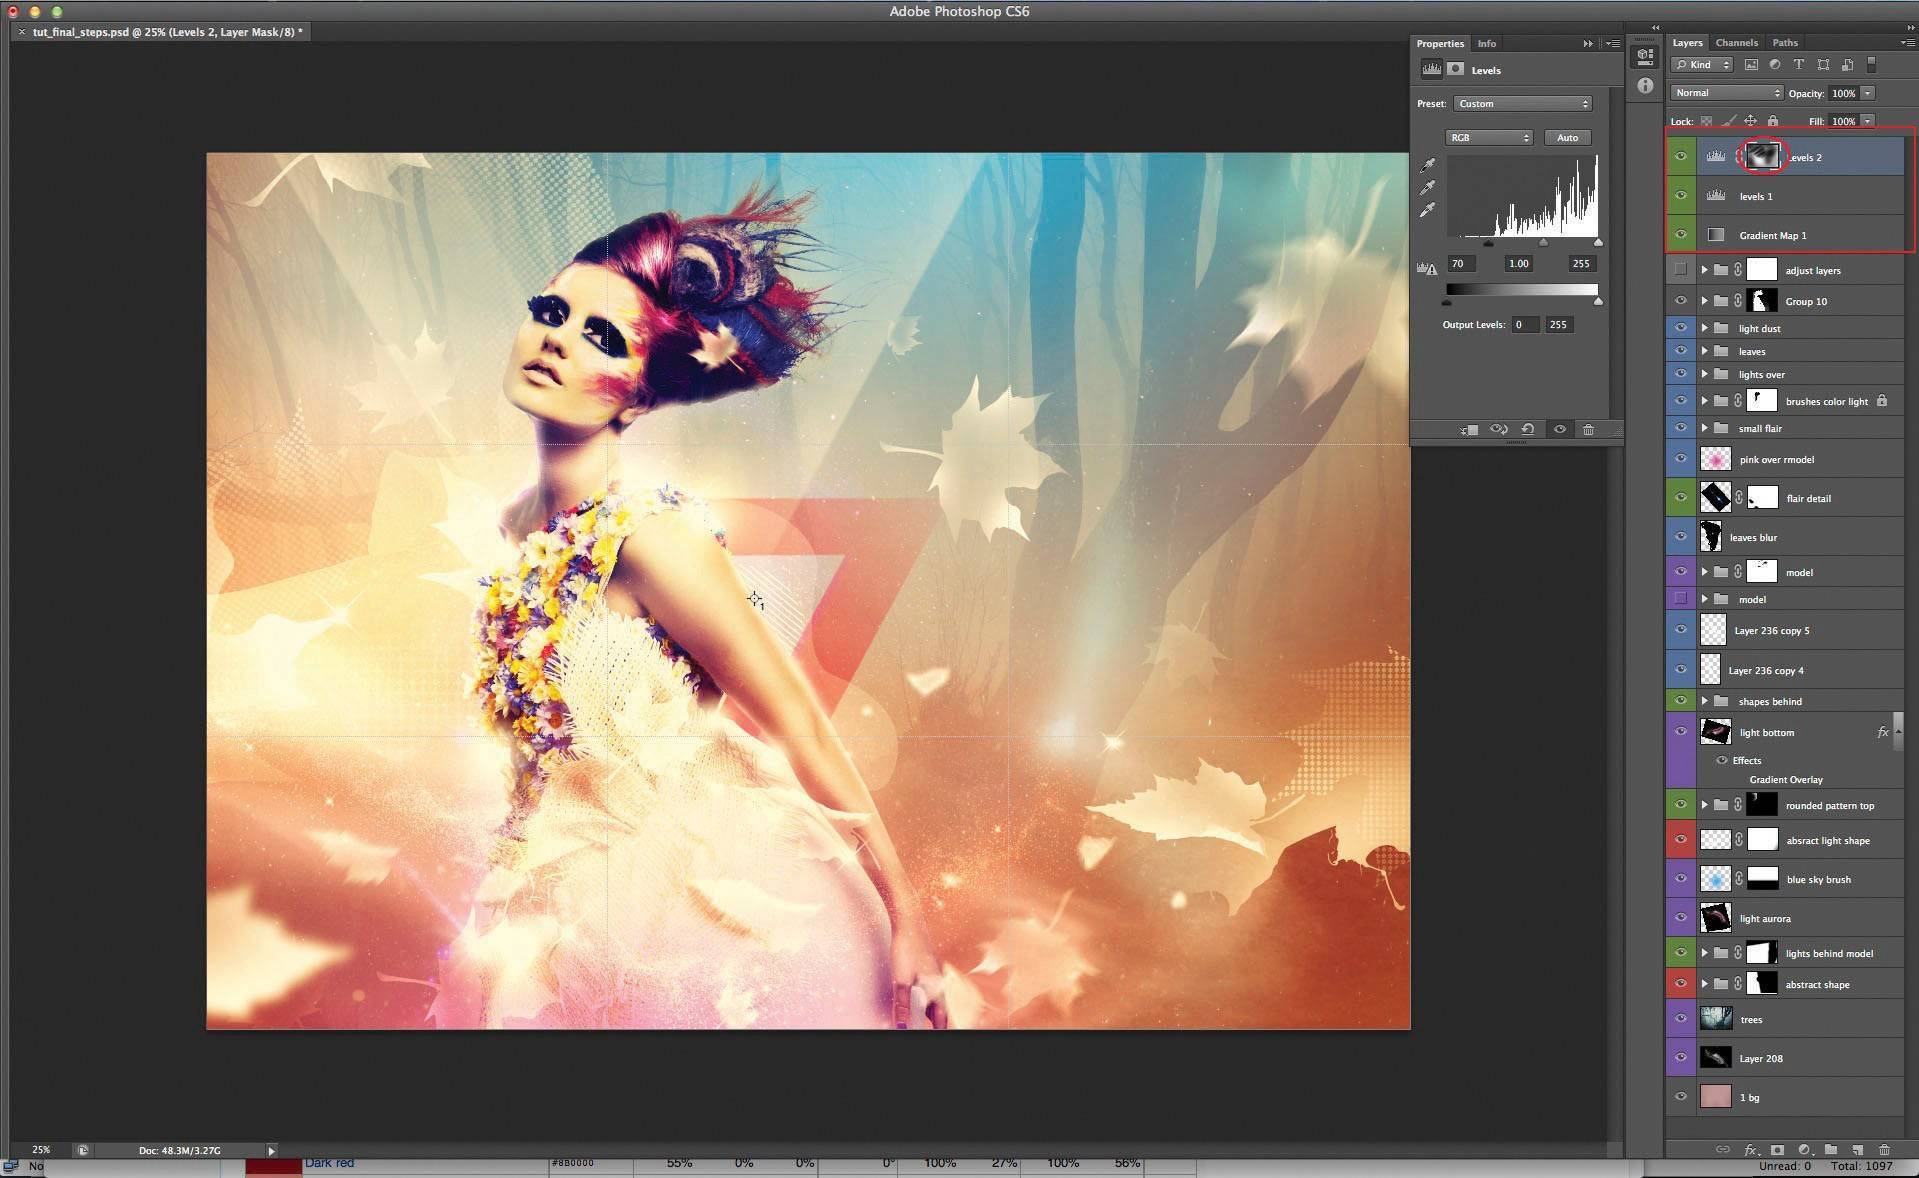Viewport: 1919px width, 1178px height.
Task: Expand the light dust group
Action: (1705, 328)
